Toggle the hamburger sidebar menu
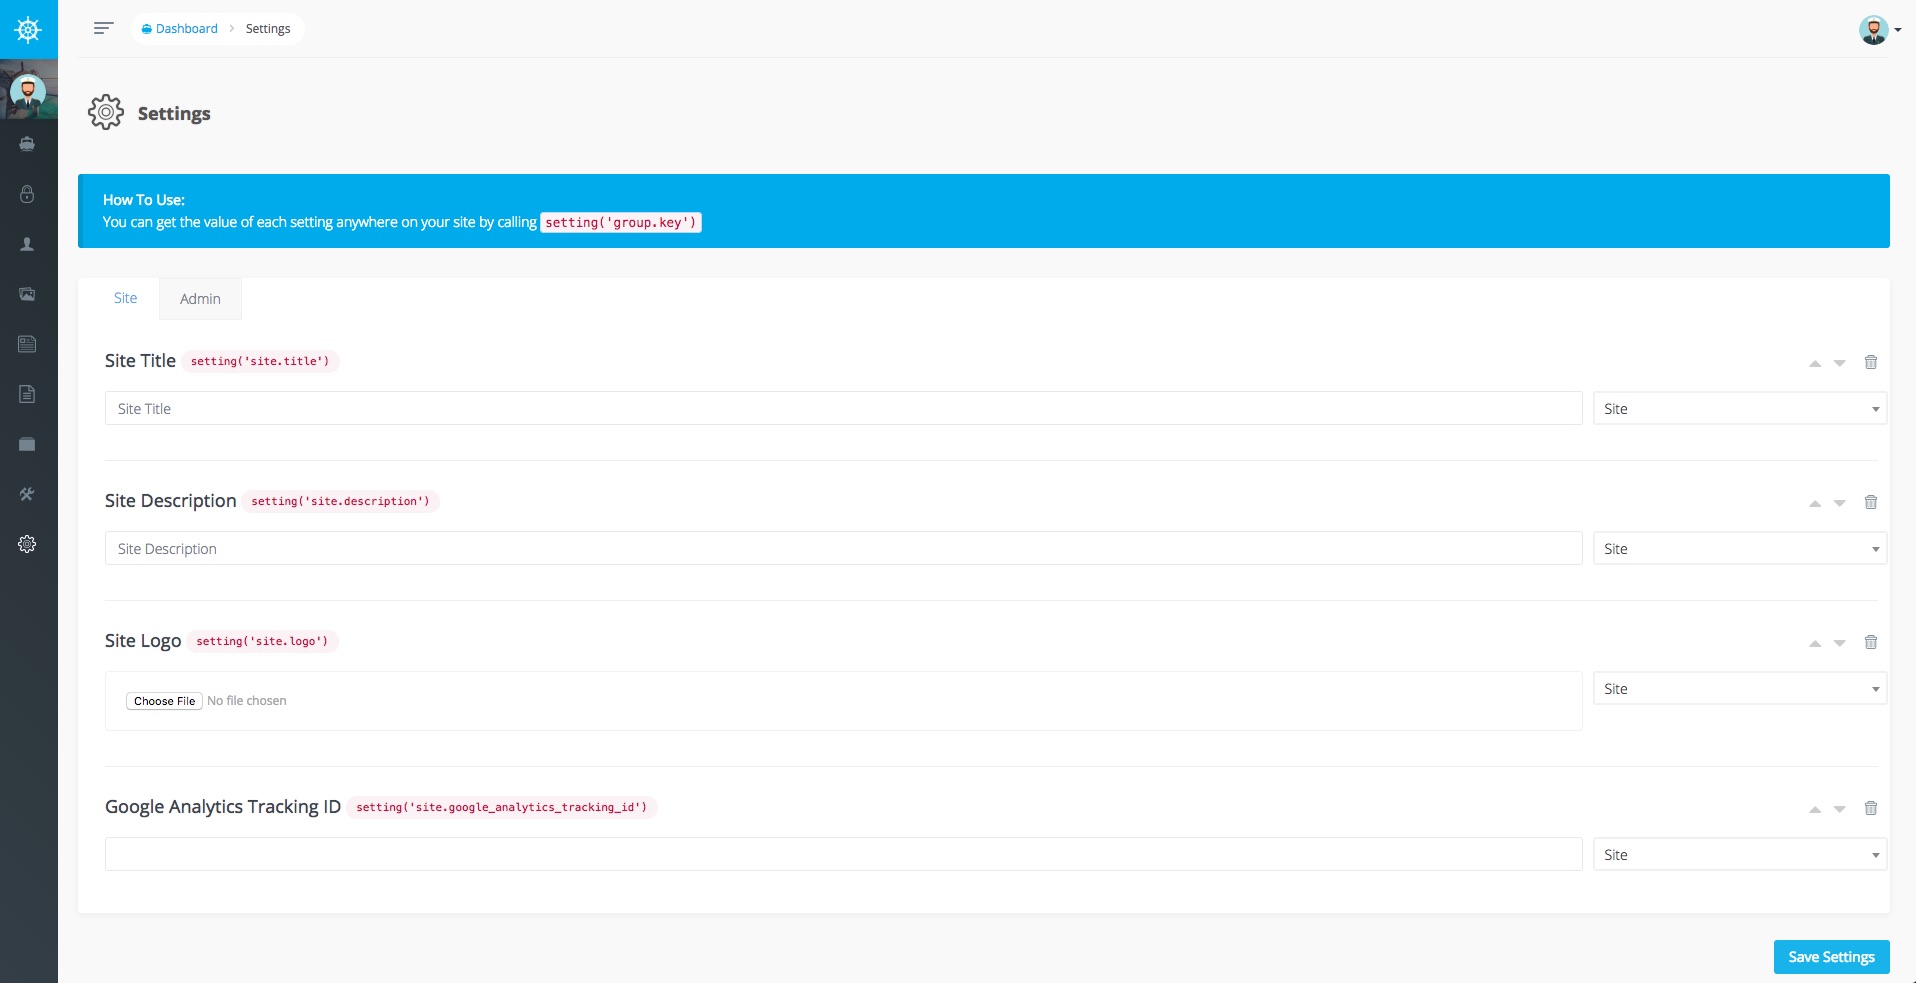 coord(103,28)
